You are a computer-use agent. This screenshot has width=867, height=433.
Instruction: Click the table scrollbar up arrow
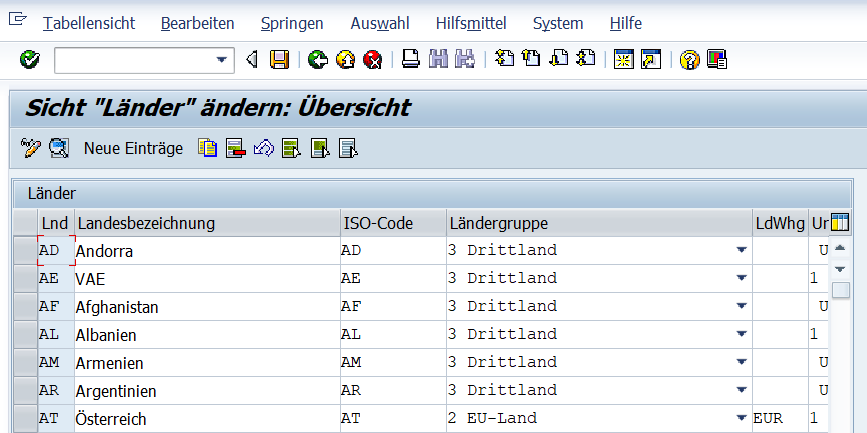(840, 248)
